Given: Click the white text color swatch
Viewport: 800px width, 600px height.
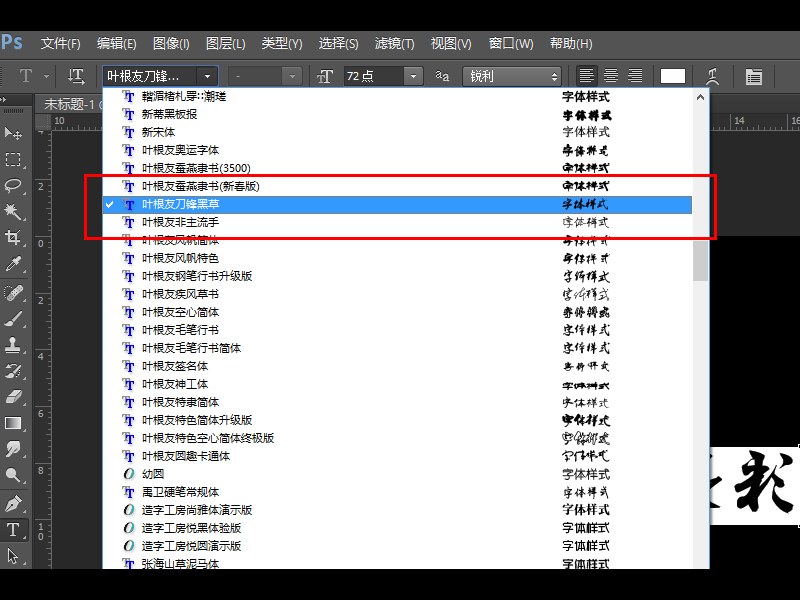Looking at the screenshot, I should [x=672, y=77].
